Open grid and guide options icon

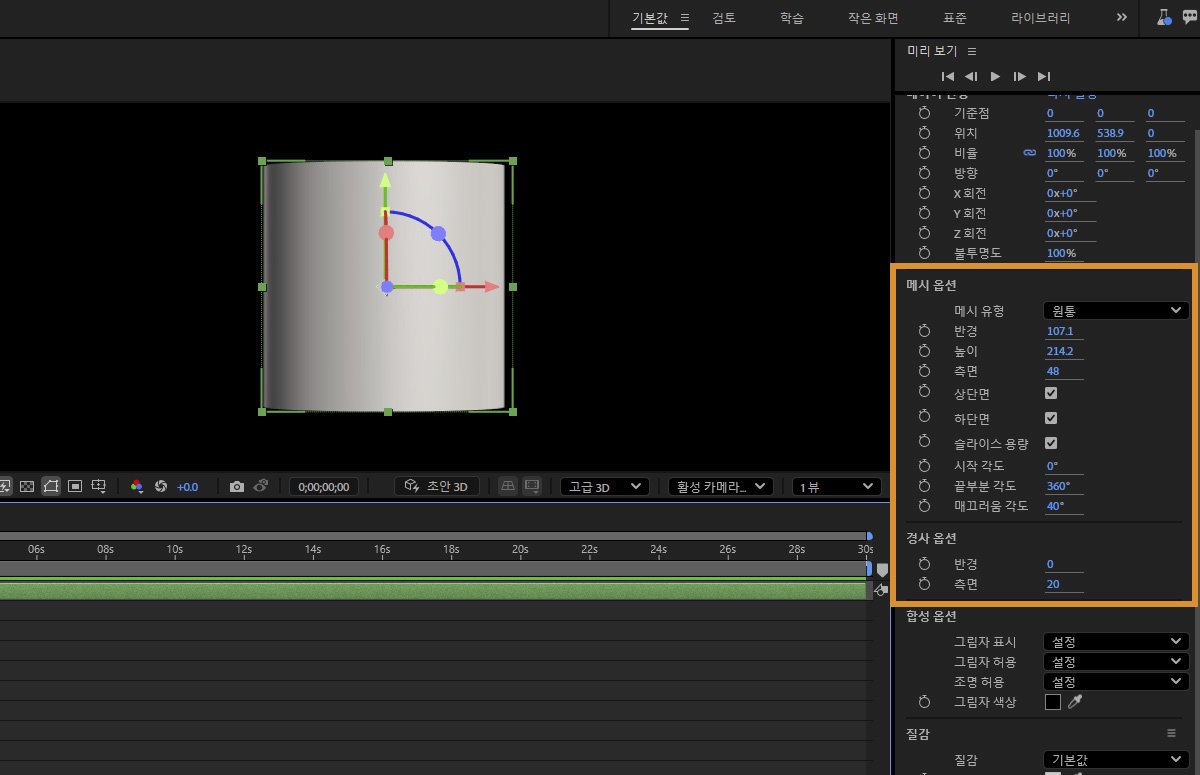click(99, 486)
